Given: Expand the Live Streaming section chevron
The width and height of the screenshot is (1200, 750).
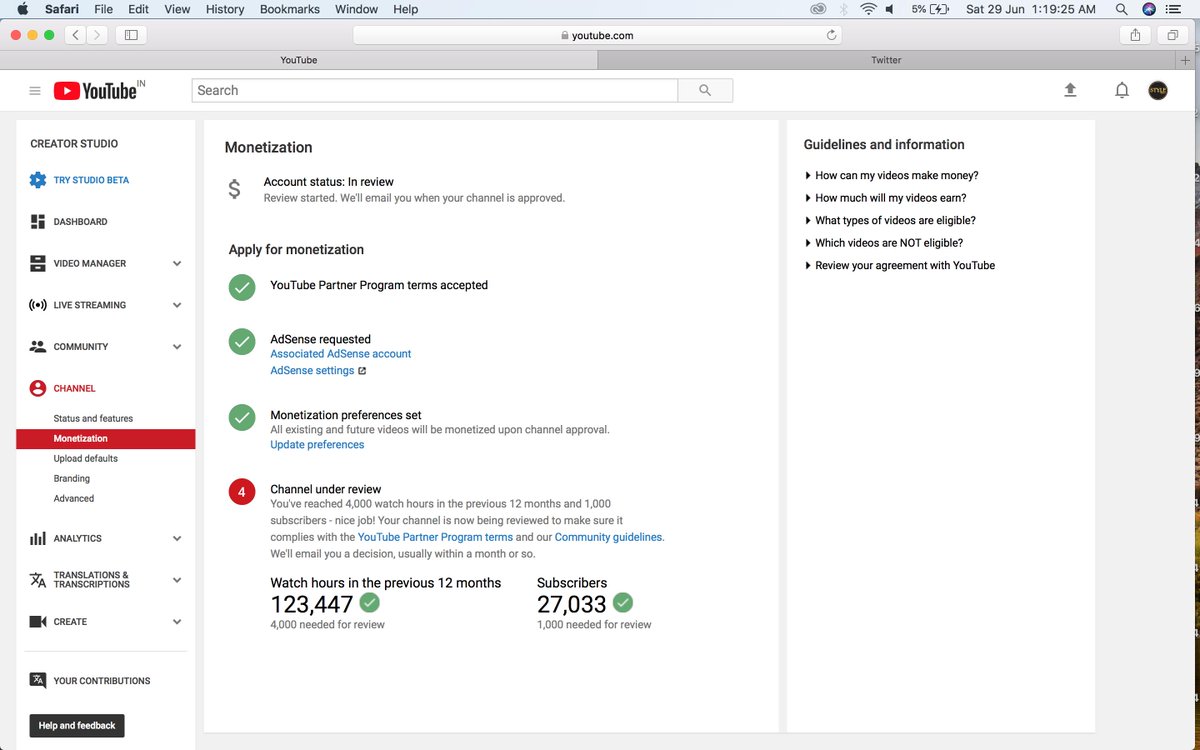Looking at the screenshot, I should 177,305.
